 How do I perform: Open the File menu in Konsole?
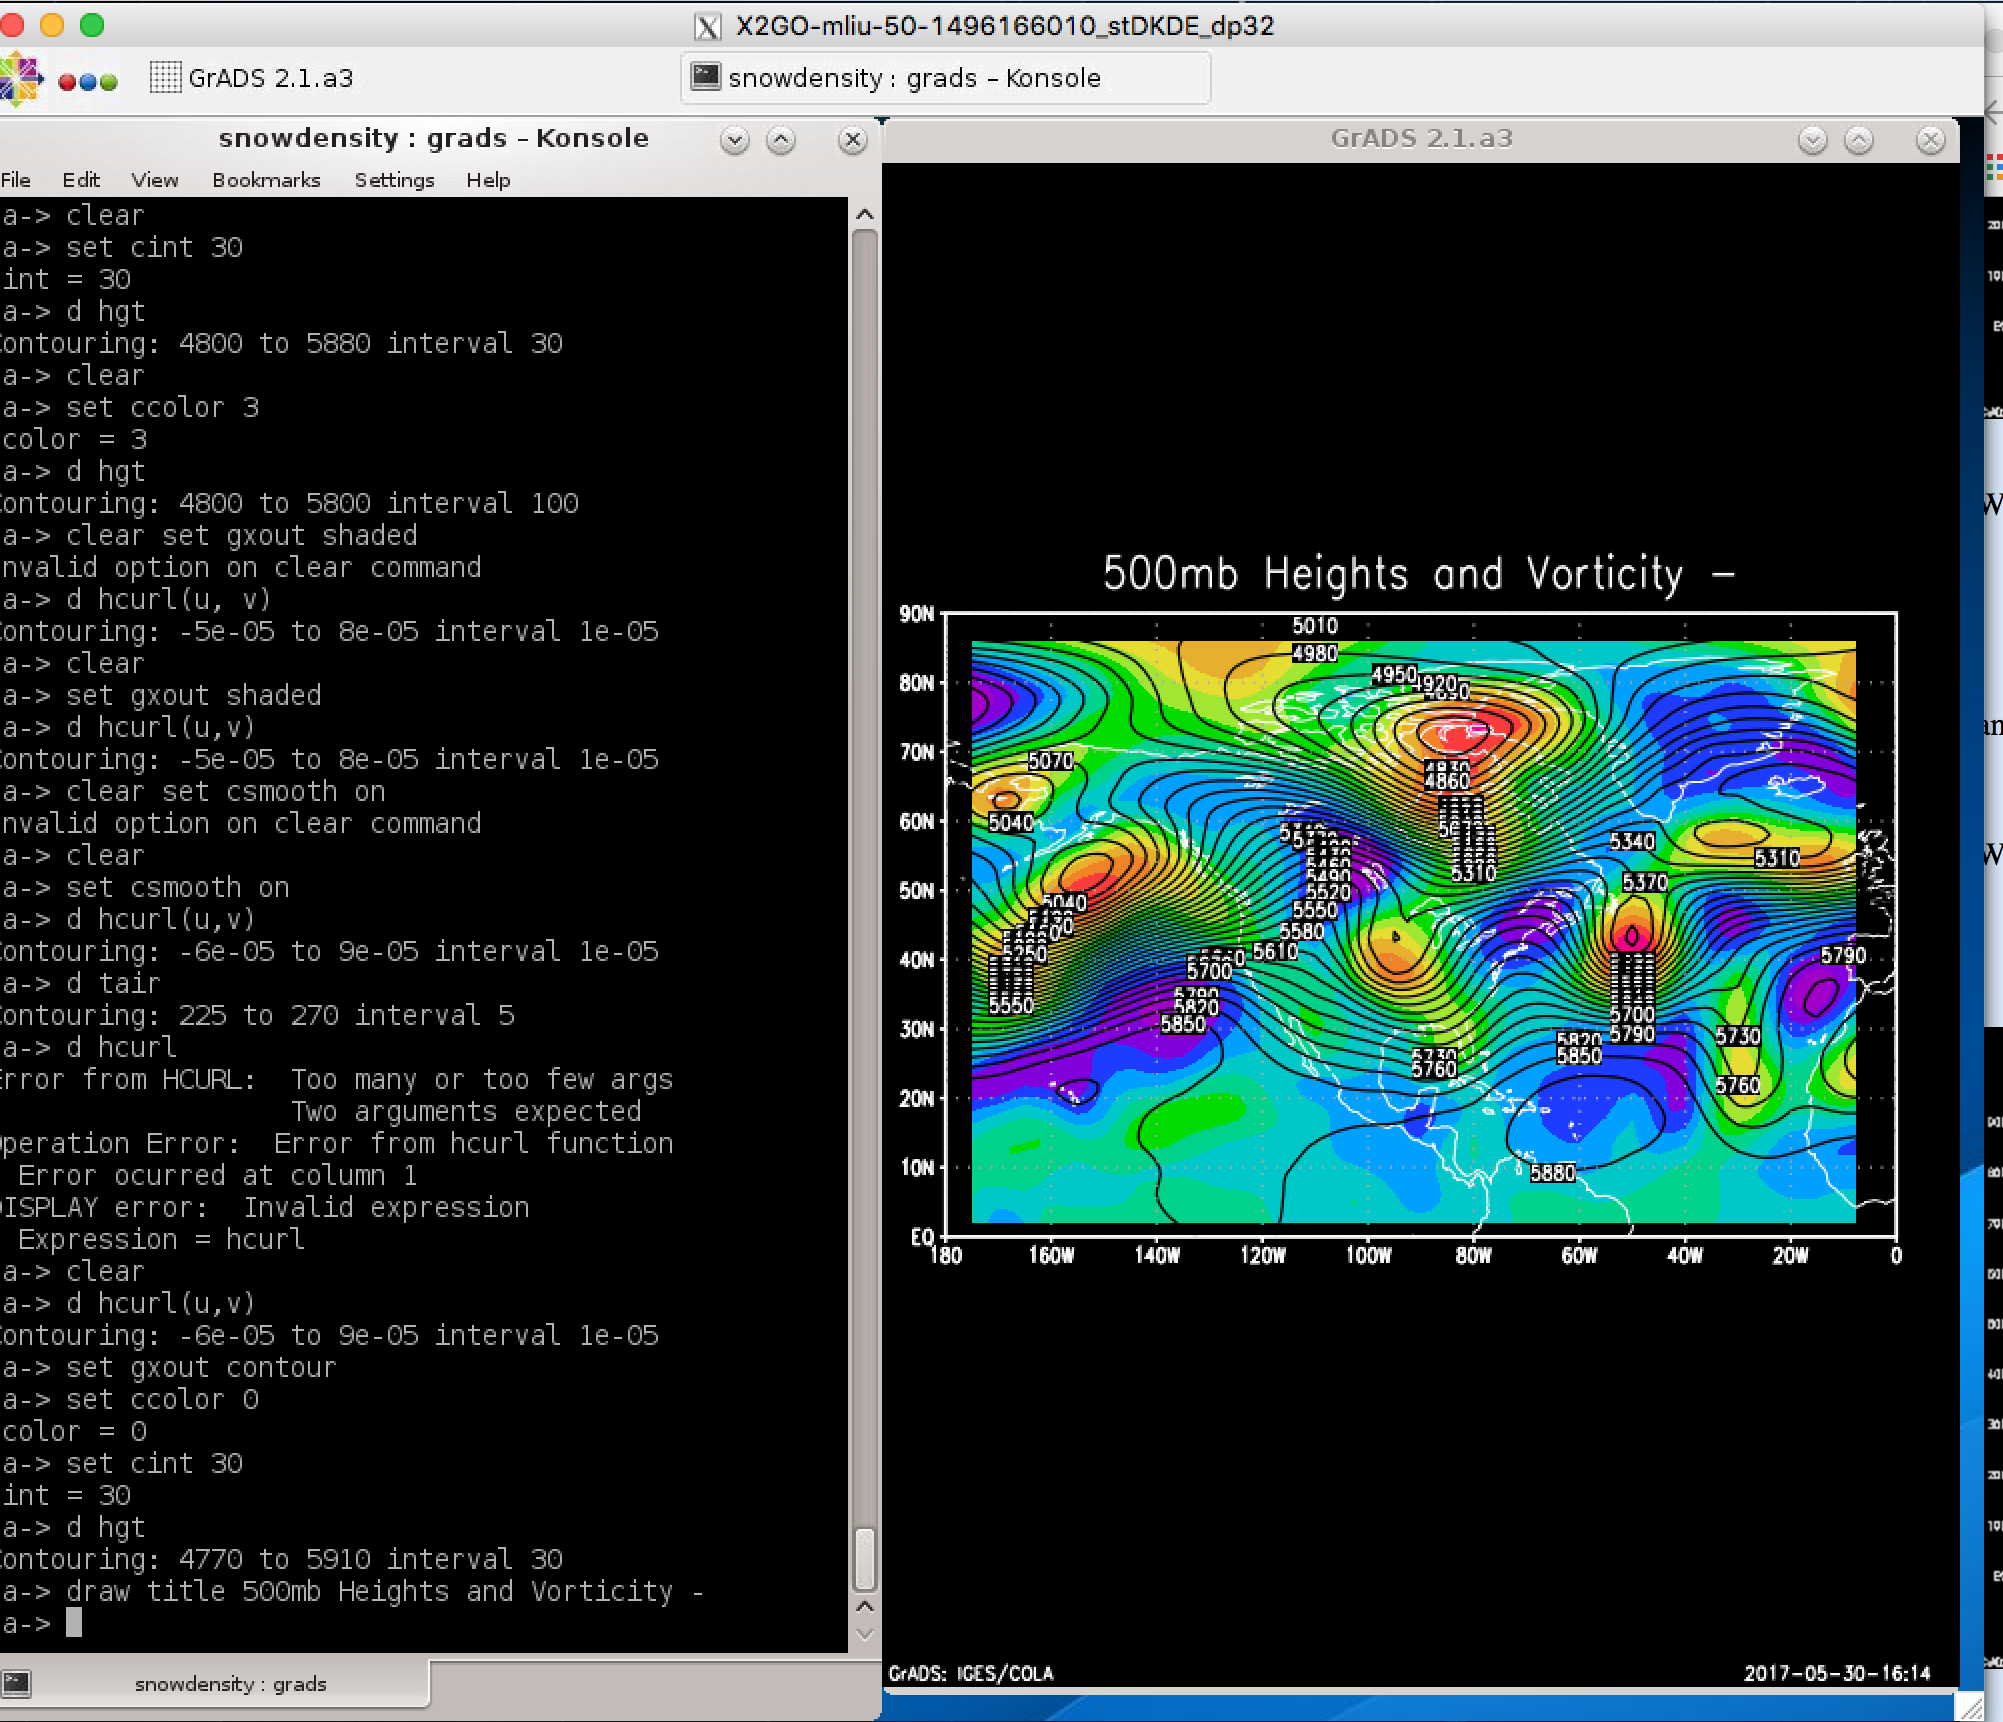15,180
